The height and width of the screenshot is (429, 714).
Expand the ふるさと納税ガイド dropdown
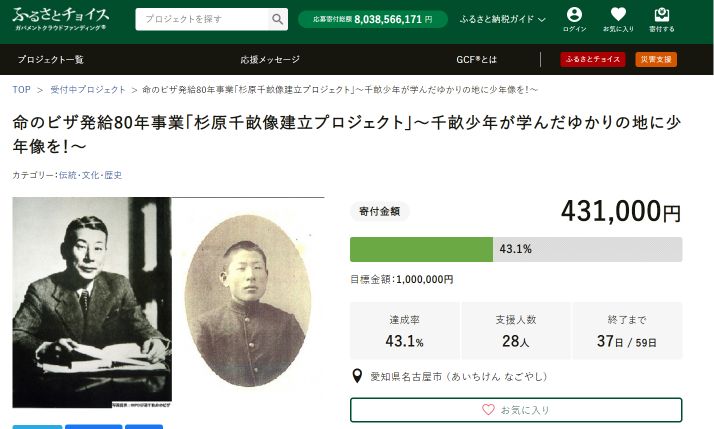502,19
